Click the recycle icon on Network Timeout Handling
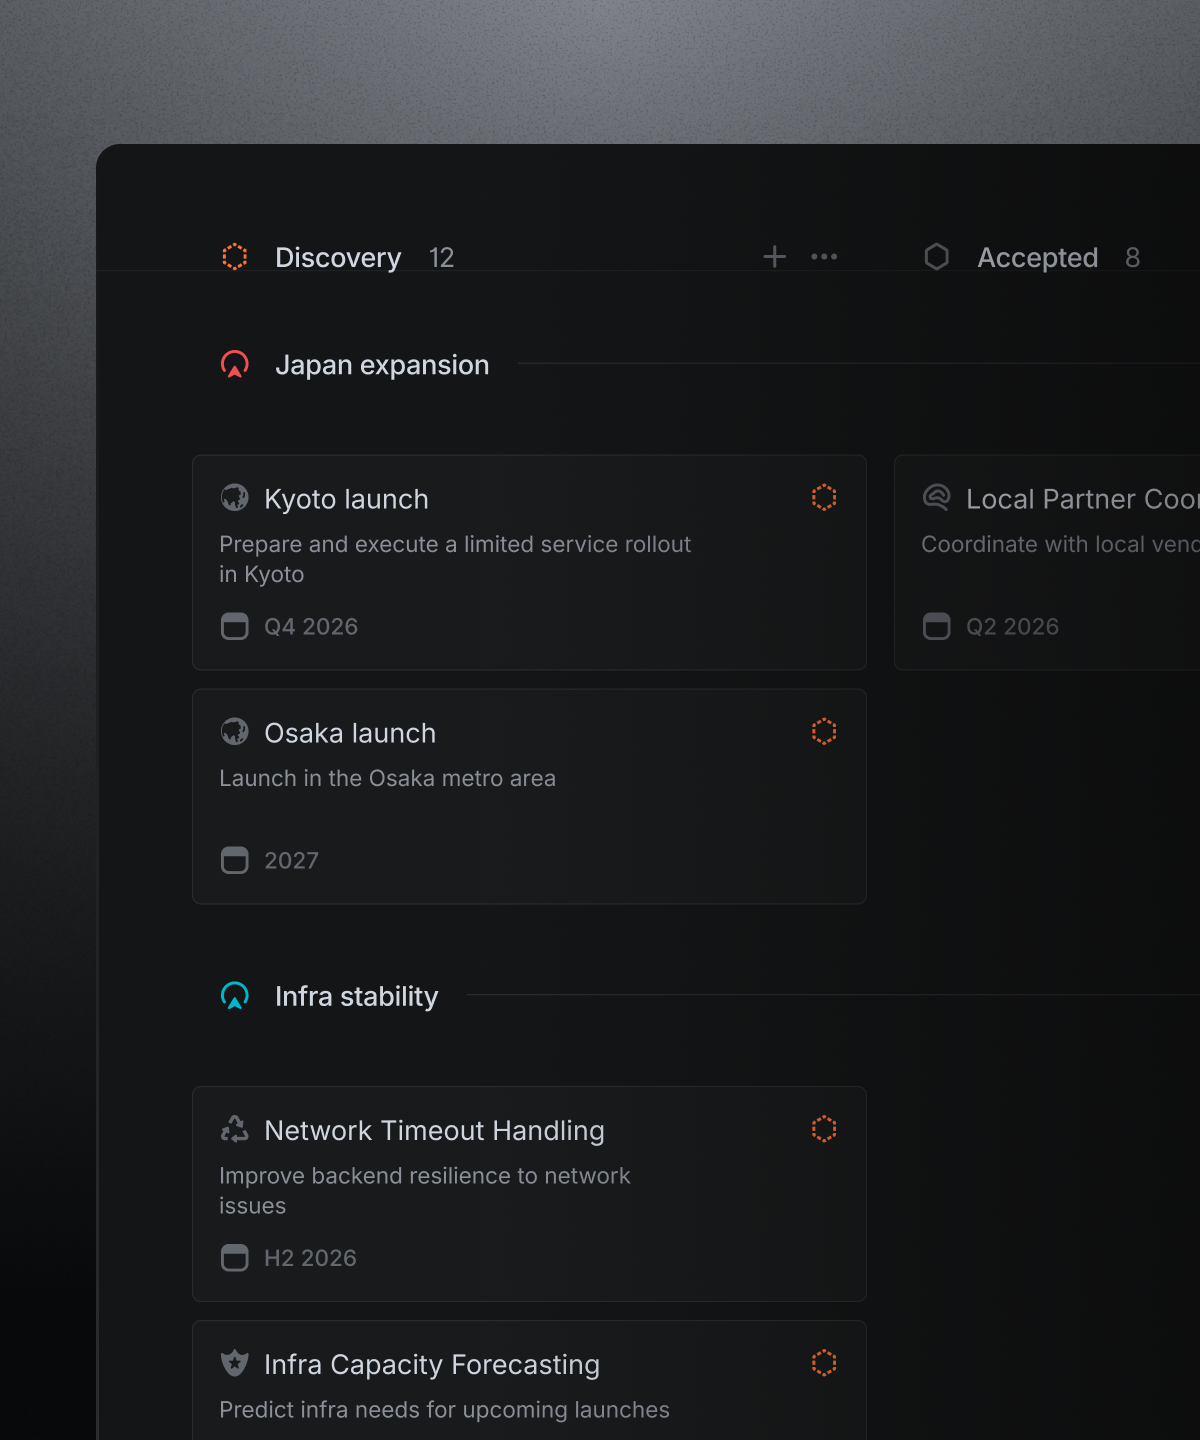Viewport: 1200px width, 1440px height. [235, 1130]
